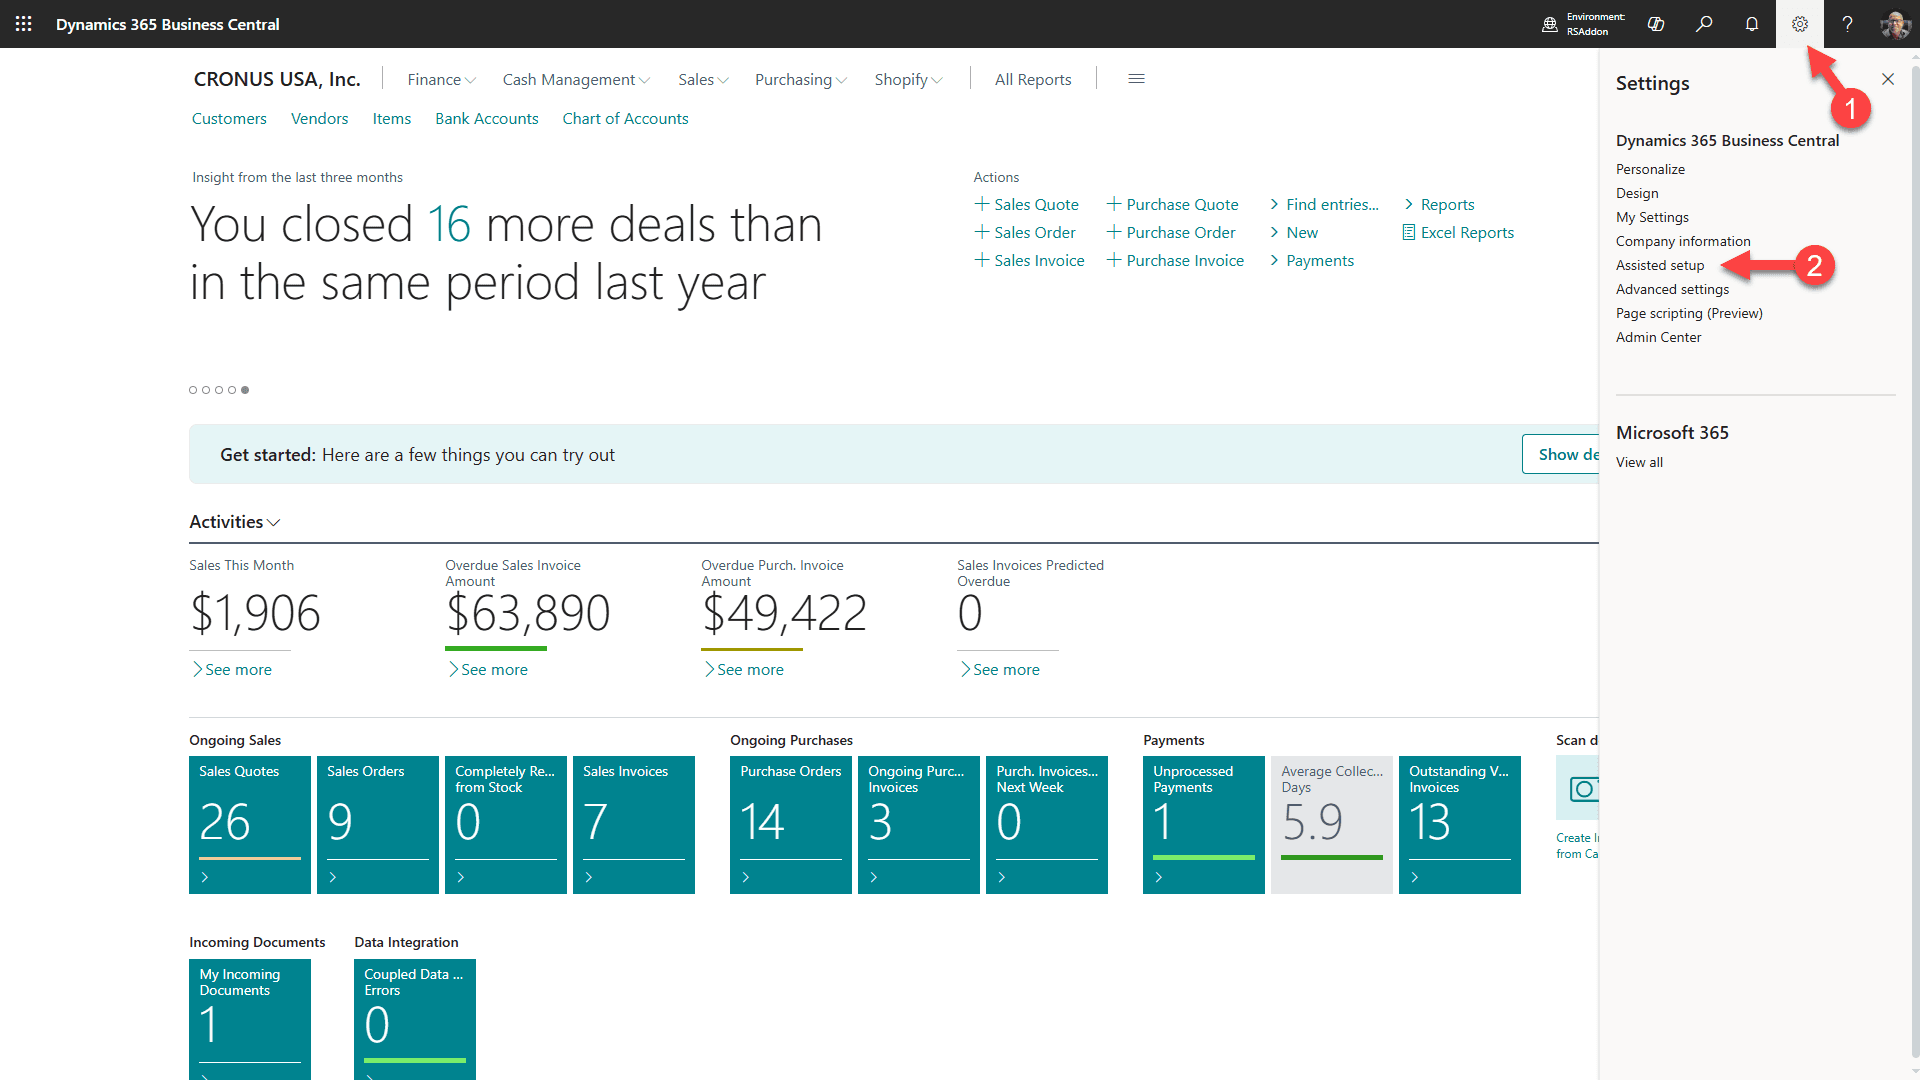Open Assisted setup in Settings
Viewport: 1920px width, 1080px height.
coord(1659,265)
